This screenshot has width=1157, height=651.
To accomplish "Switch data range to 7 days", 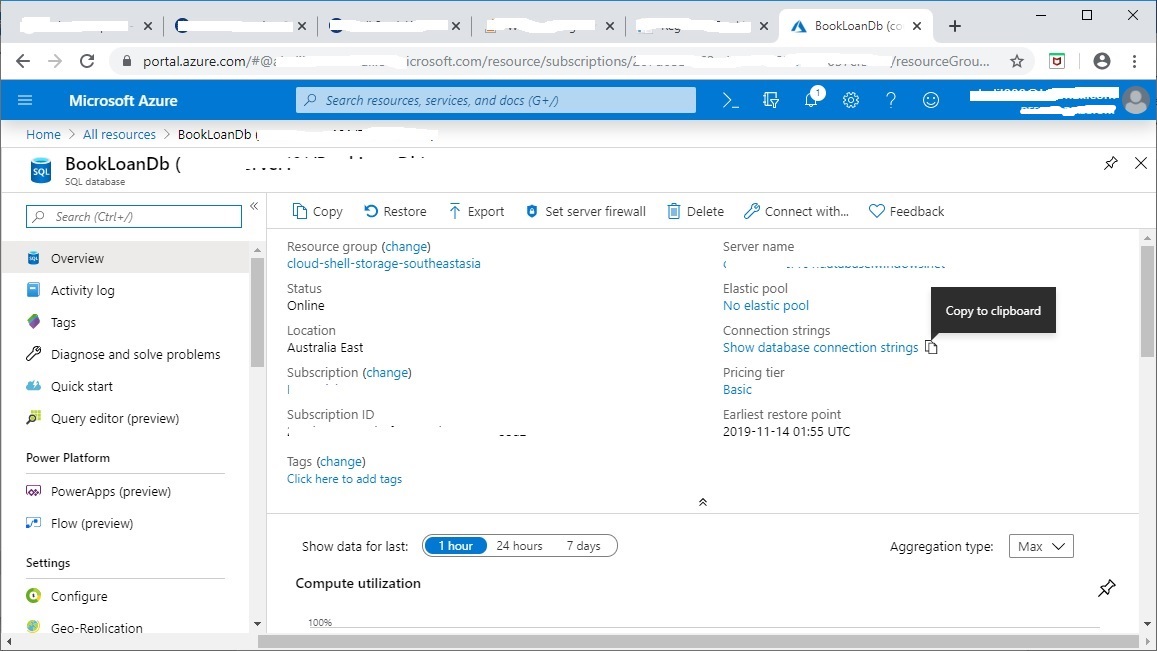I will (x=585, y=545).
